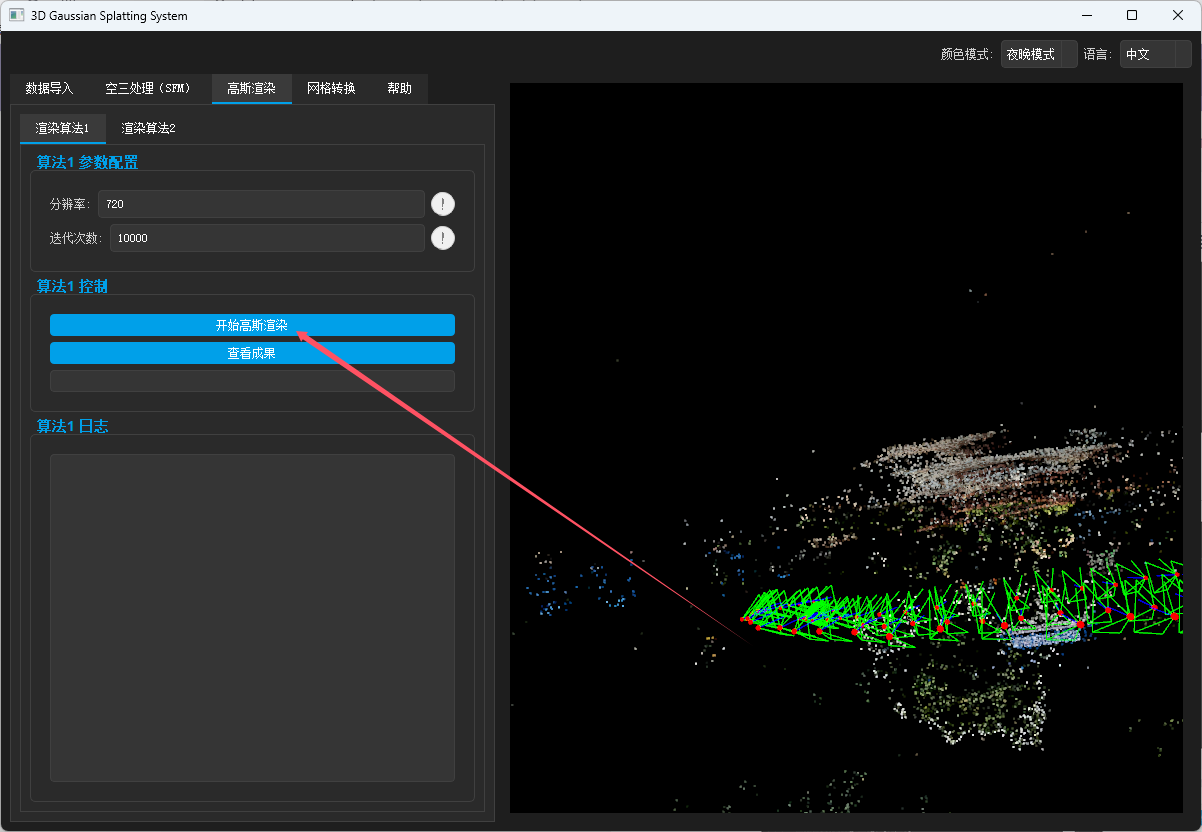This screenshot has height=832, width=1202.
Task: Click the 开始高斯渲染 button
Action: 252,325
